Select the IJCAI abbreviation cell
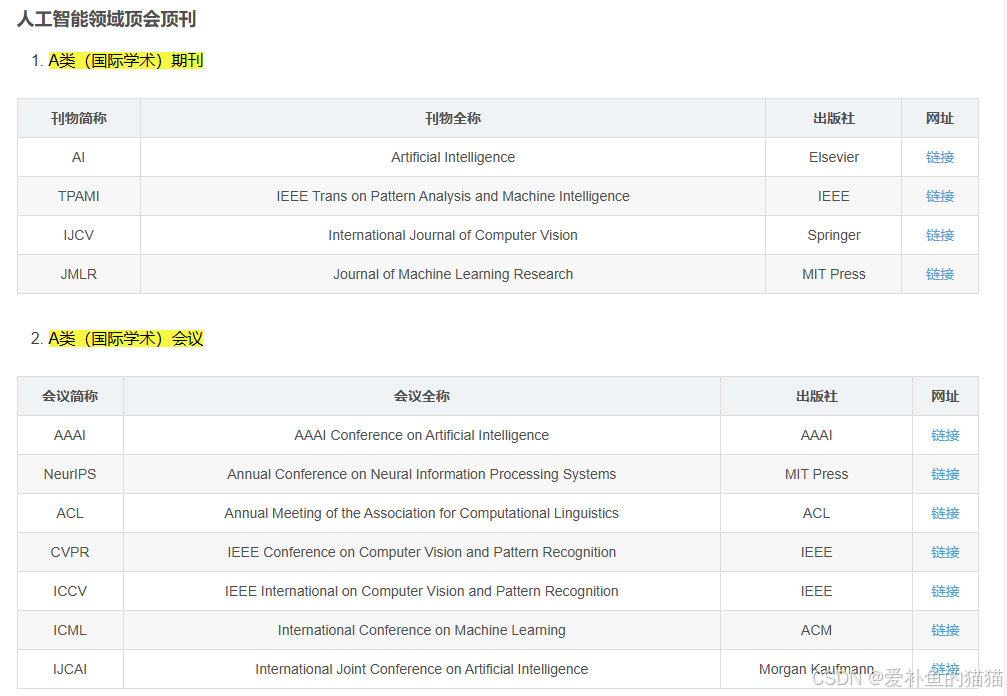The image size is (1007, 696). (70, 670)
